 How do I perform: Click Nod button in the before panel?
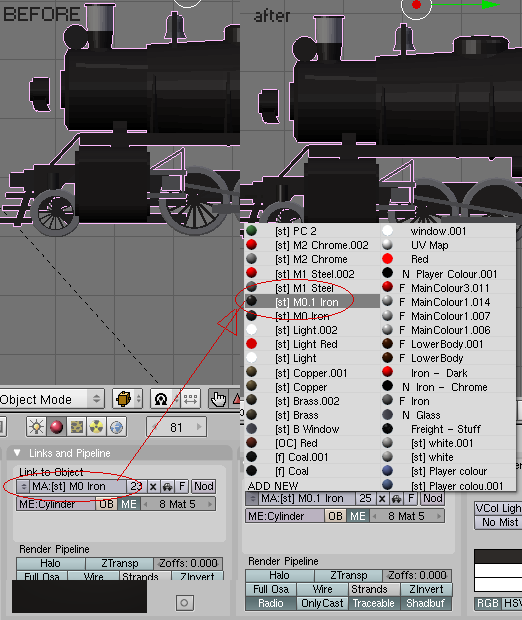click(x=204, y=486)
